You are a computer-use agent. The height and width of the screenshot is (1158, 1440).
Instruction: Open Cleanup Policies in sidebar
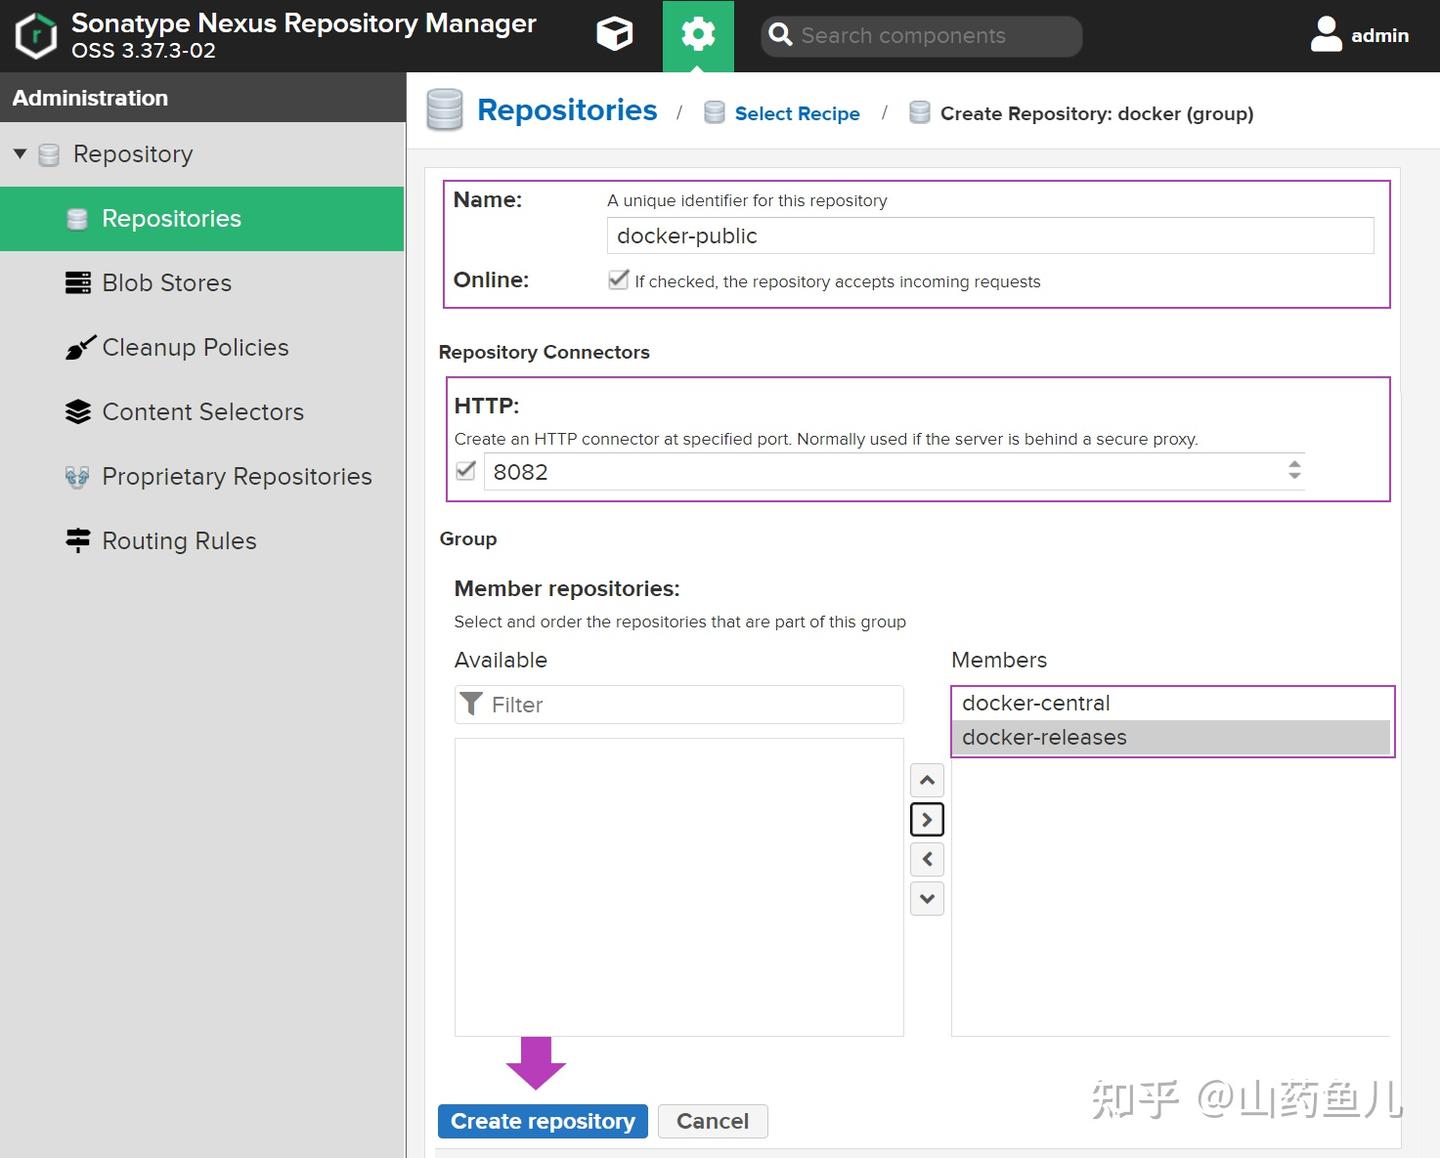point(195,347)
